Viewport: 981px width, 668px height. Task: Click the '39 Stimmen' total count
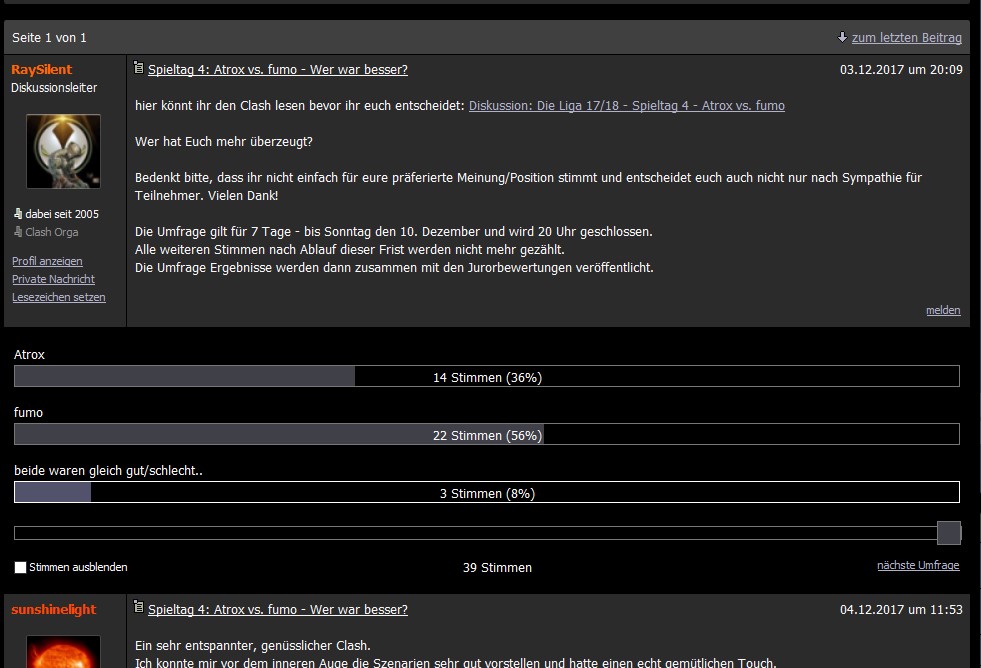tap(497, 567)
